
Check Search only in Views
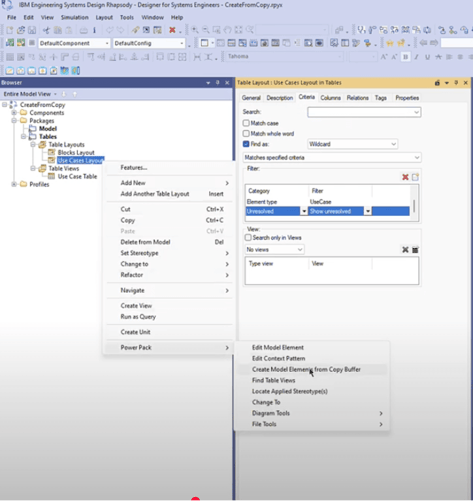tap(248, 237)
